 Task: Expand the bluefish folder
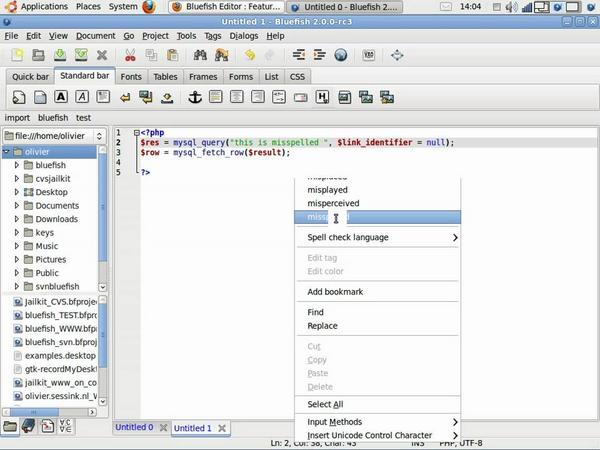click(16, 165)
